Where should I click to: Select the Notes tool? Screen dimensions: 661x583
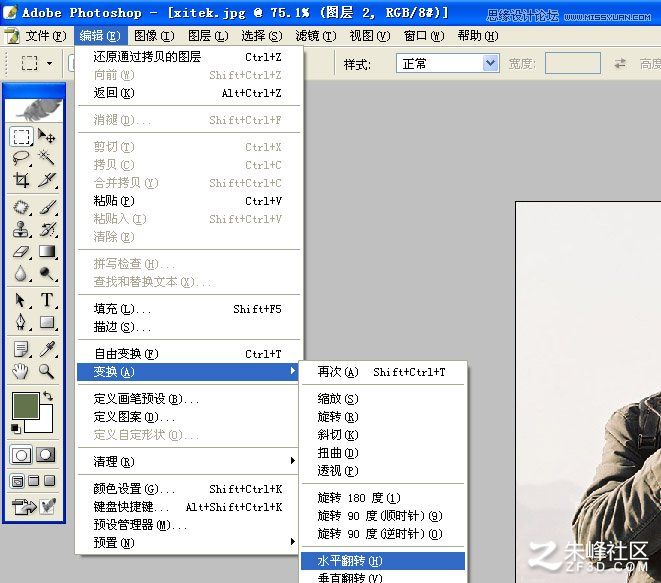tap(21, 349)
